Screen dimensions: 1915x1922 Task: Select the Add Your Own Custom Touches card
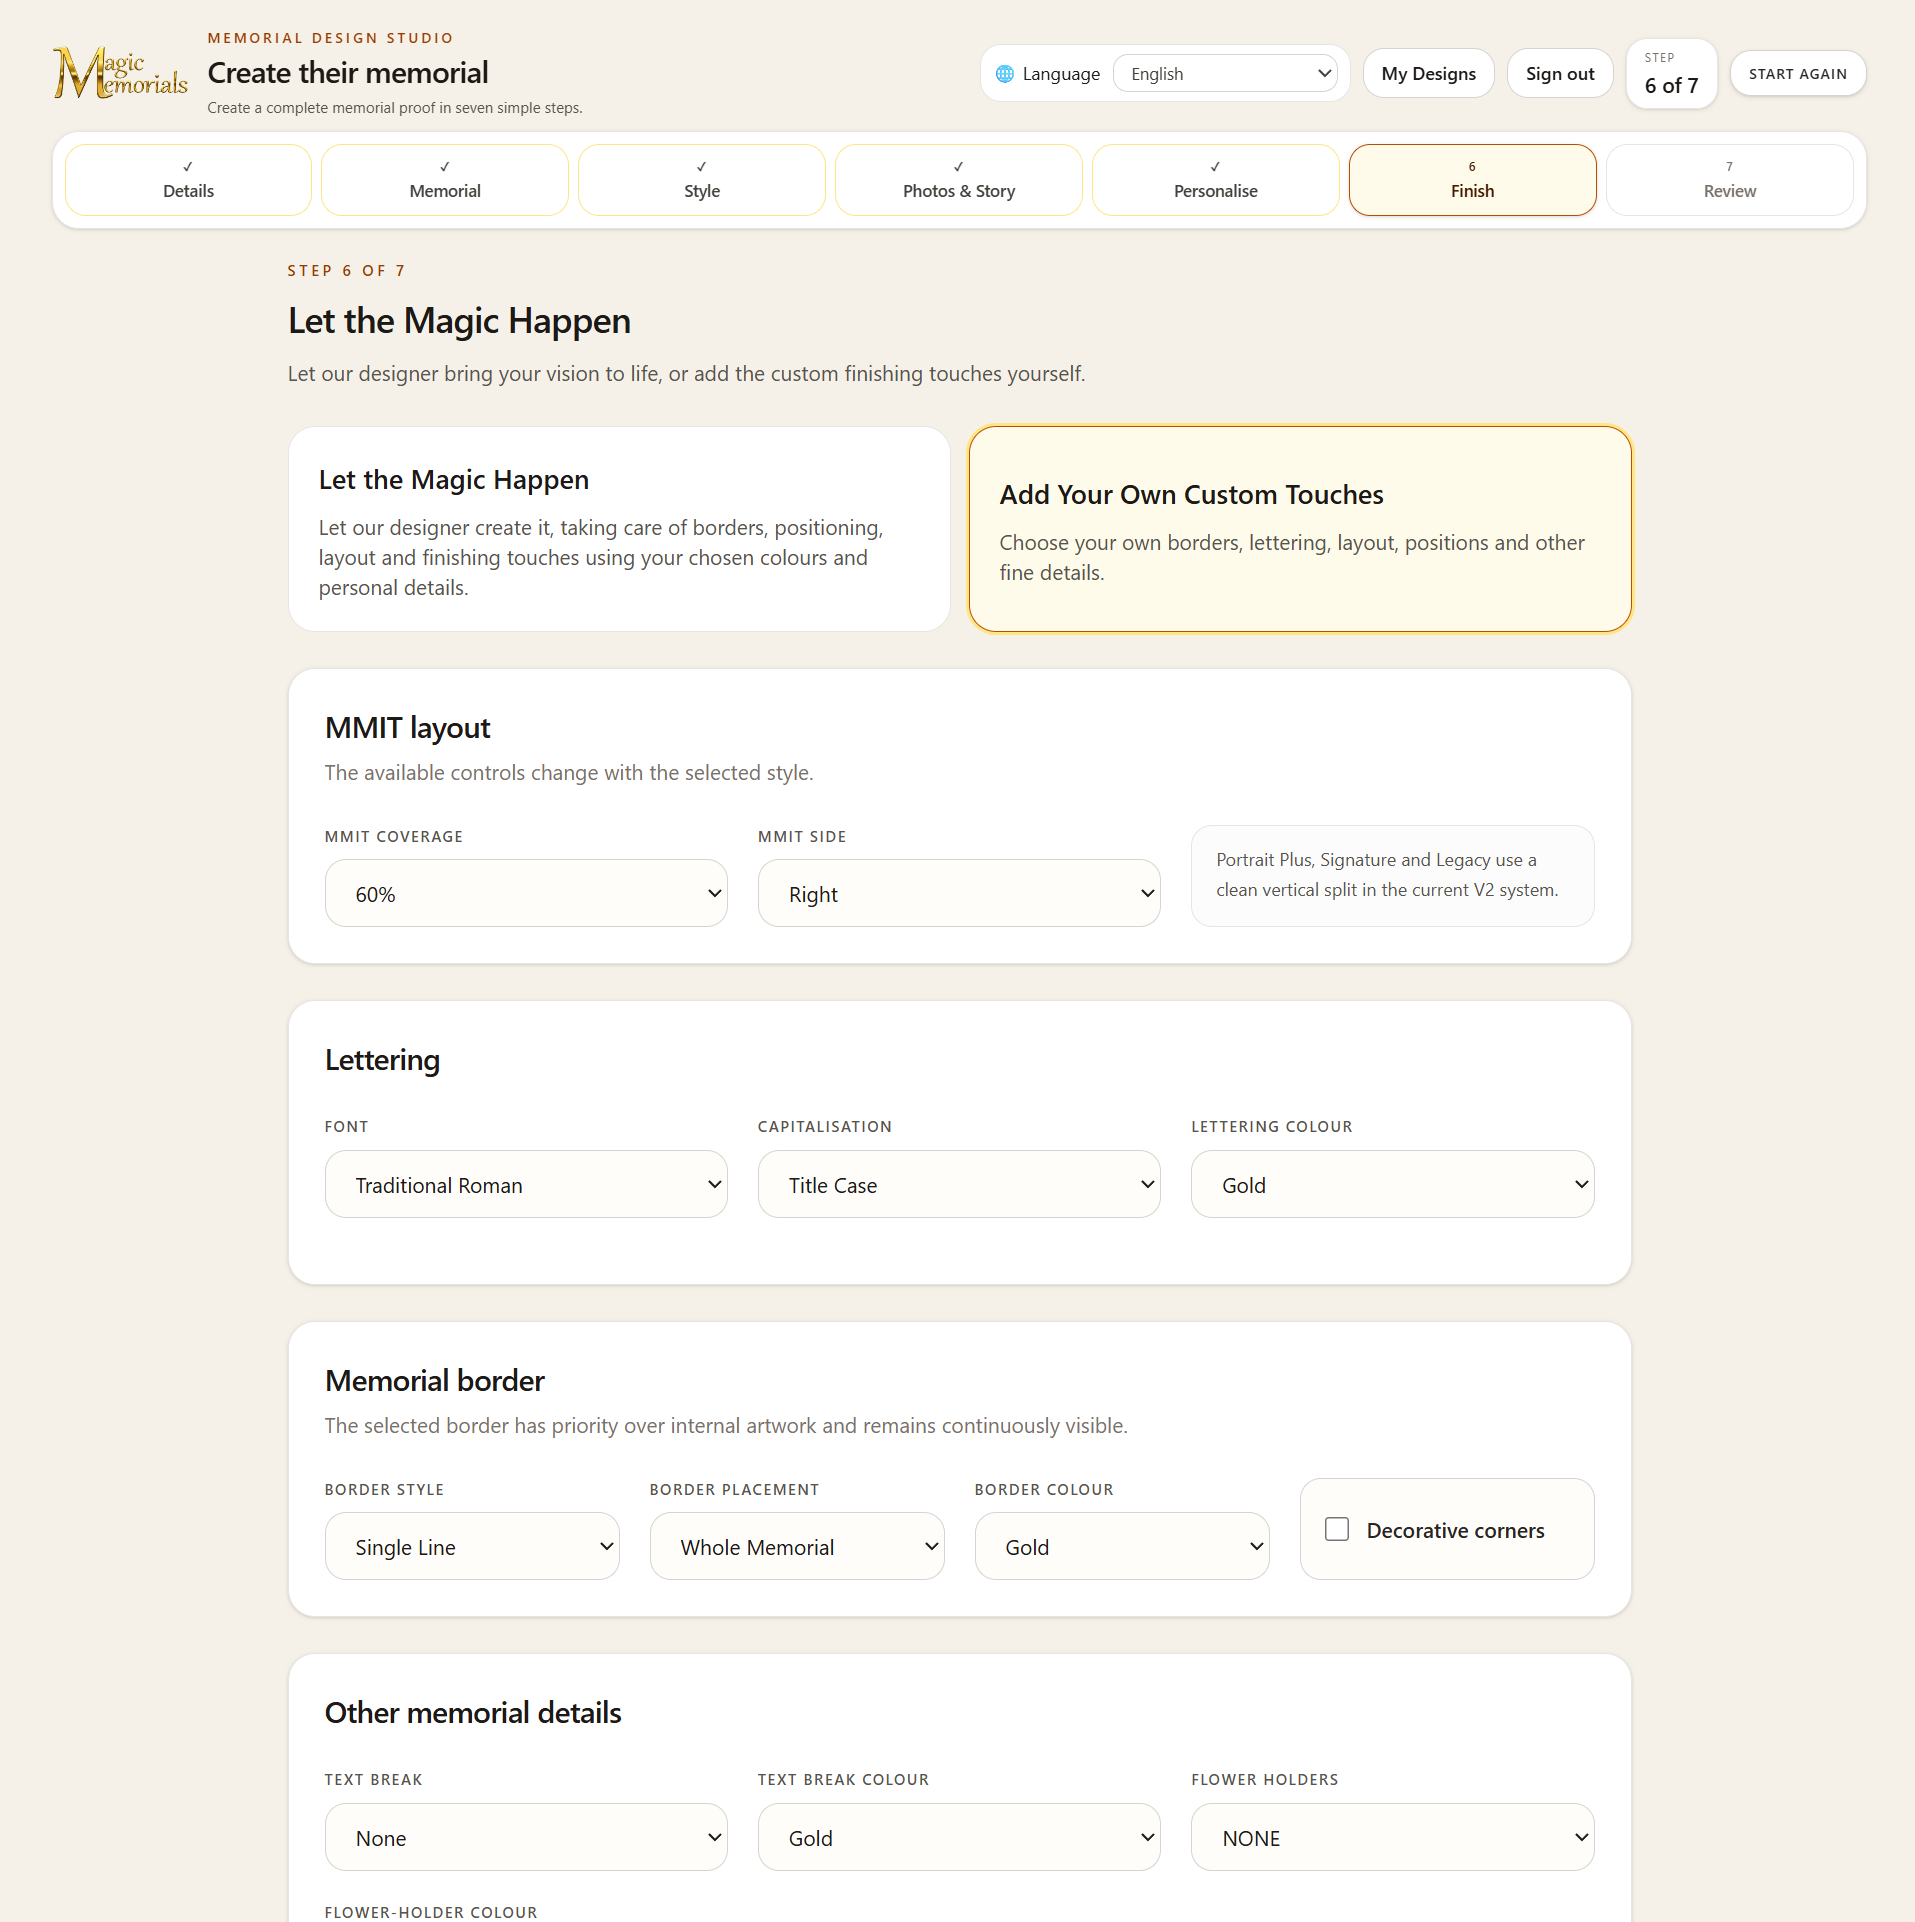(x=1300, y=529)
